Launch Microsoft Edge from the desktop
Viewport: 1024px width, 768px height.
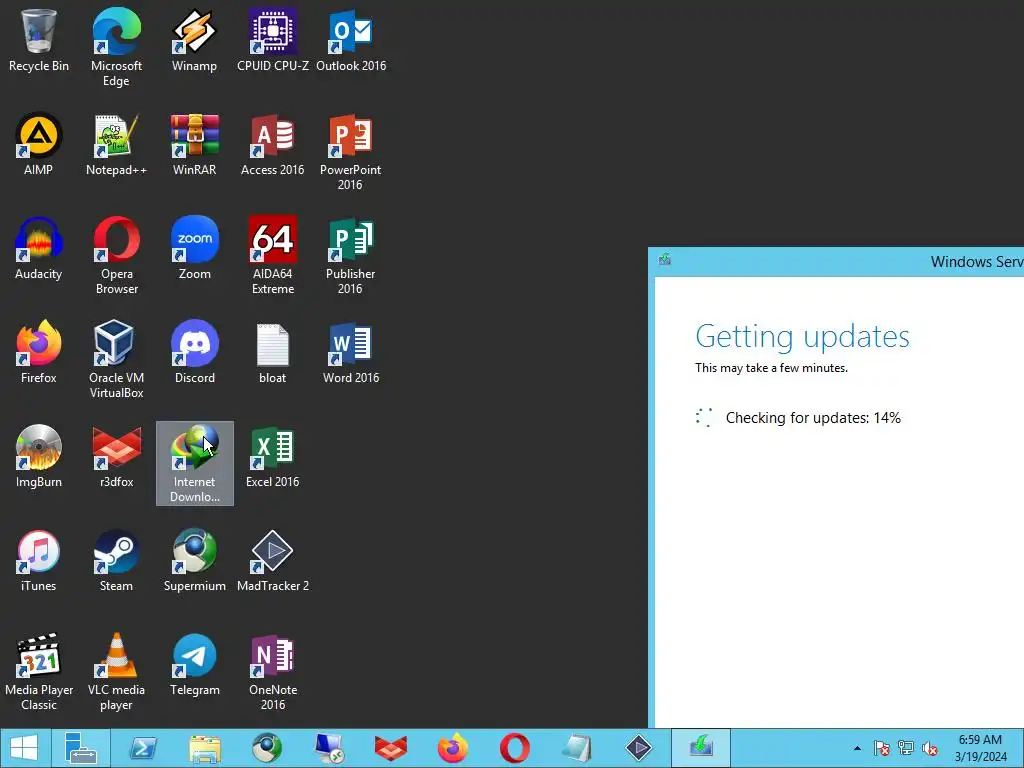(x=116, y=47)
